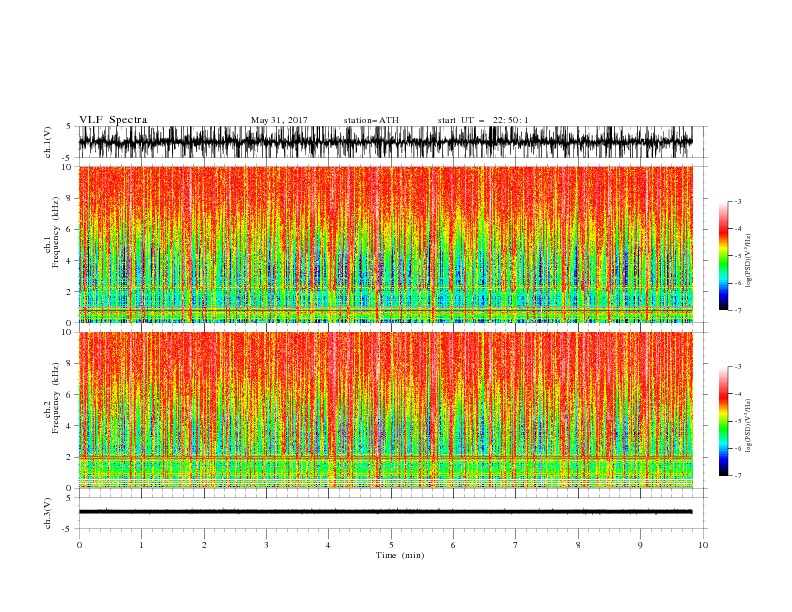This screenshot has width=792, height=612.
Task: Click the ch.2 frequency axis "8" tick label
Action: pyautogui.click(x=69, y=364)
